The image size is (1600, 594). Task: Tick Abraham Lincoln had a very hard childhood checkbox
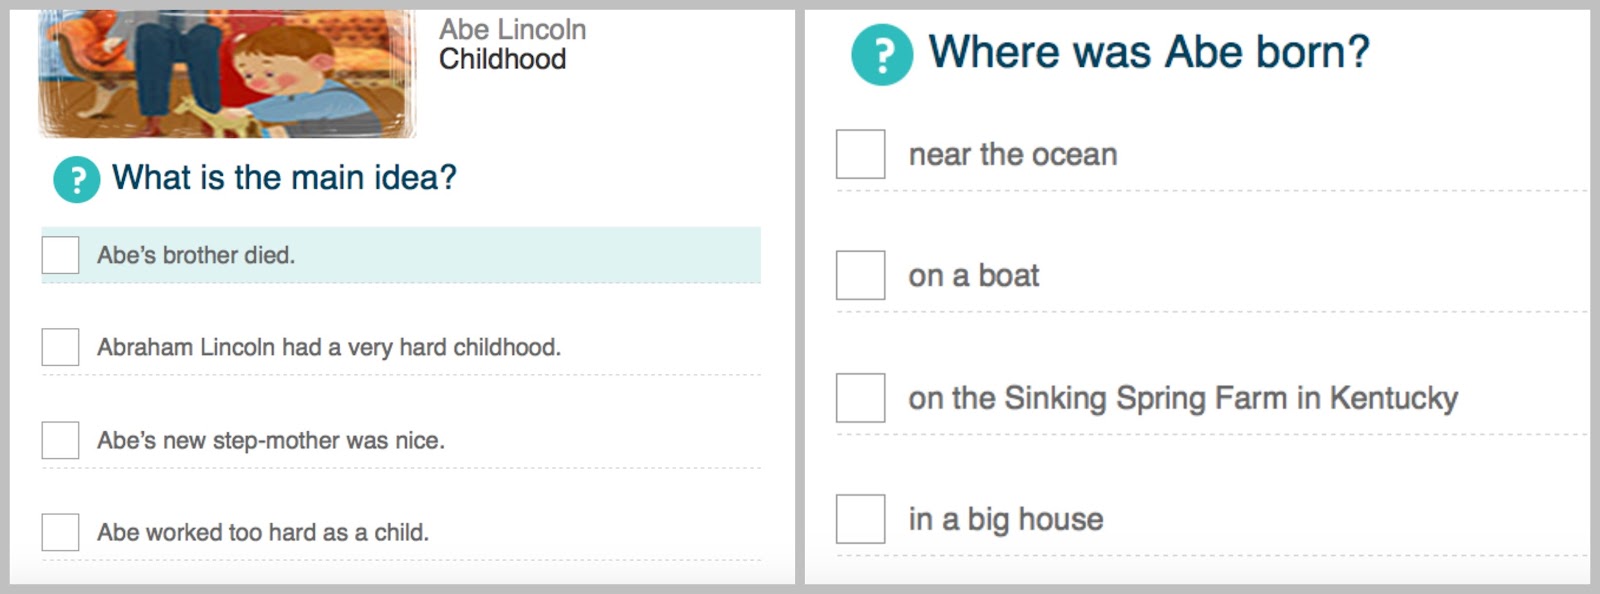(x=60, y=347)
